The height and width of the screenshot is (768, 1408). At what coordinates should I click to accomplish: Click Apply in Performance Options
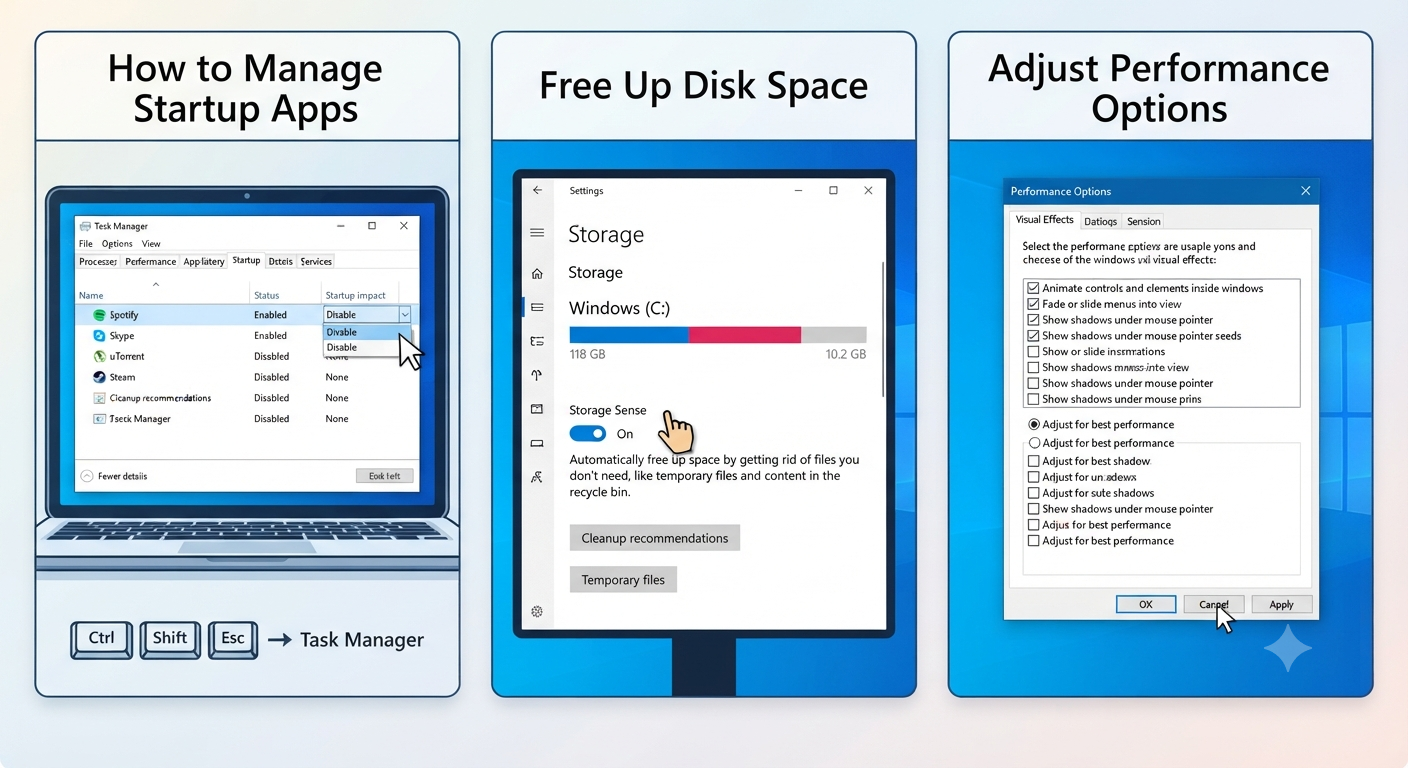pyautogui.click(x=1281, y=604)
